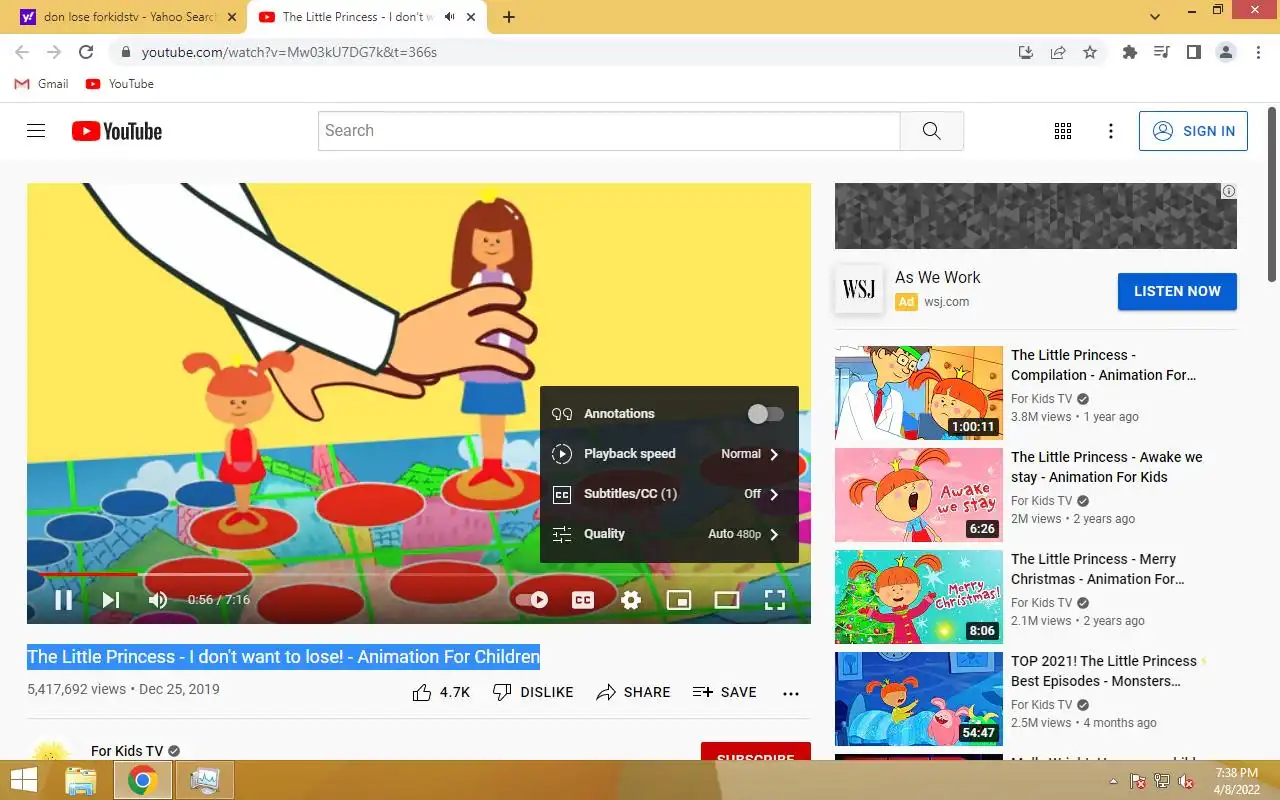Open Chrome extensions puzzle icon
This screenshot has width=1280, height=800.
pos(1130,52)
